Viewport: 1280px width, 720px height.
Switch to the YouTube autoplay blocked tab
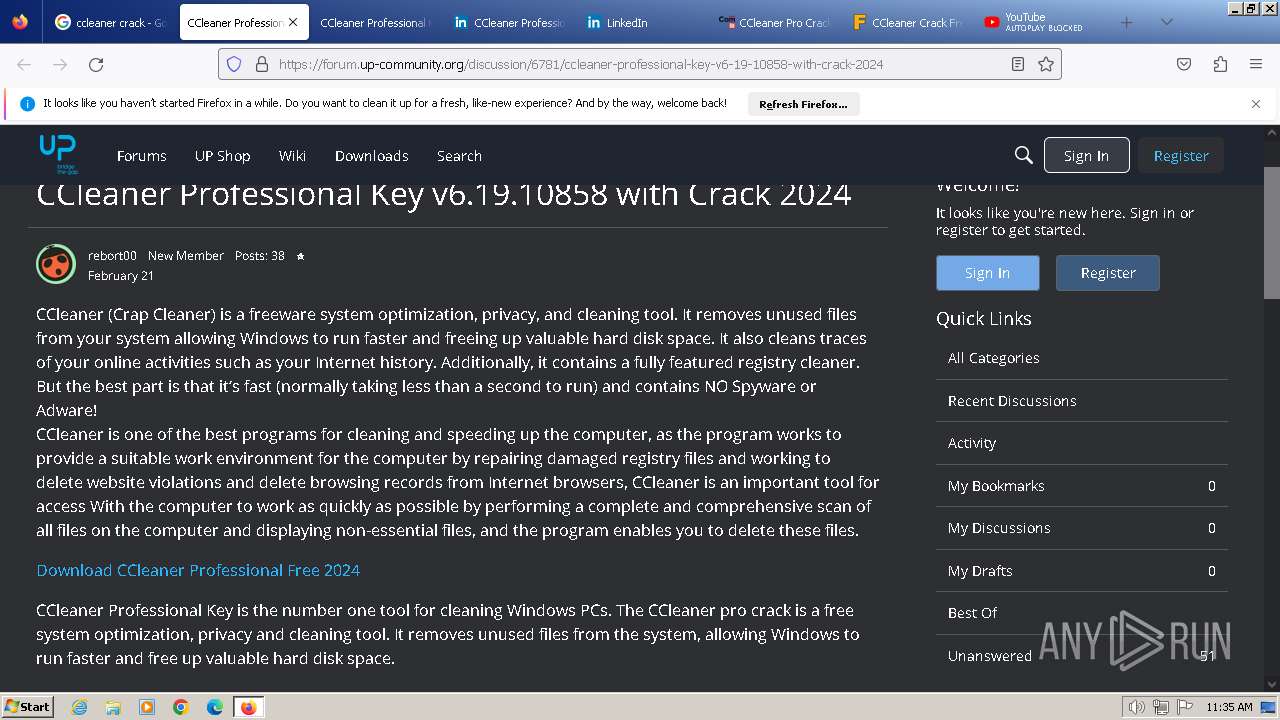(1041, 22)
